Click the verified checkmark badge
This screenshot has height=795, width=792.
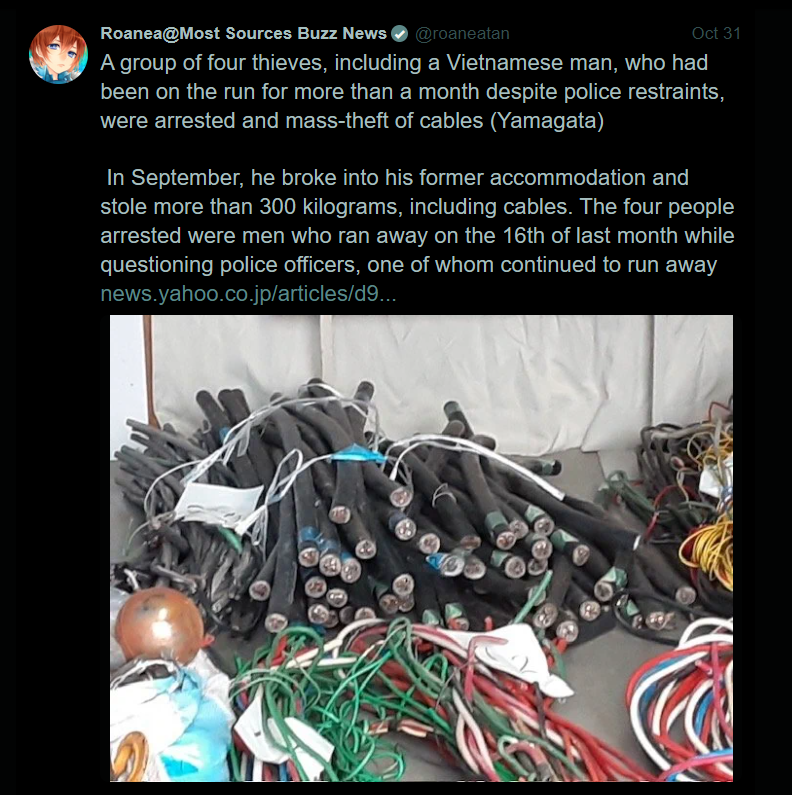400,34
